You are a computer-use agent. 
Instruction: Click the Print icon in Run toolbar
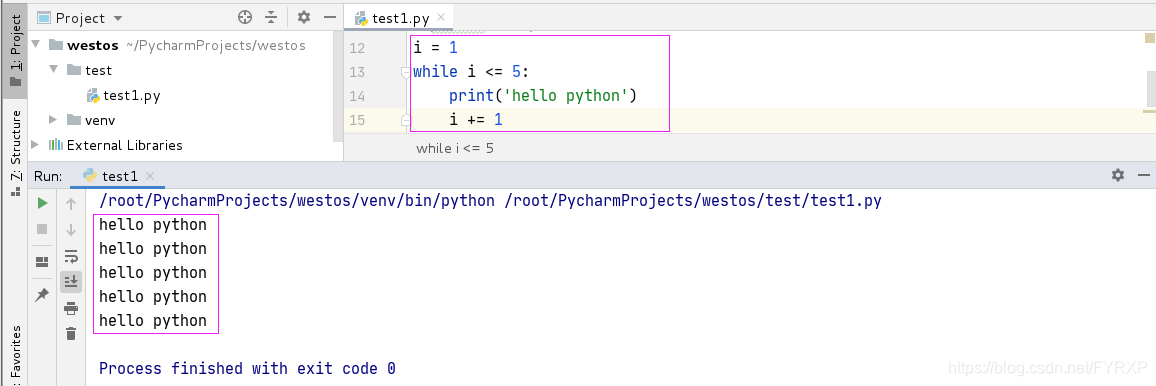(71, 308)
